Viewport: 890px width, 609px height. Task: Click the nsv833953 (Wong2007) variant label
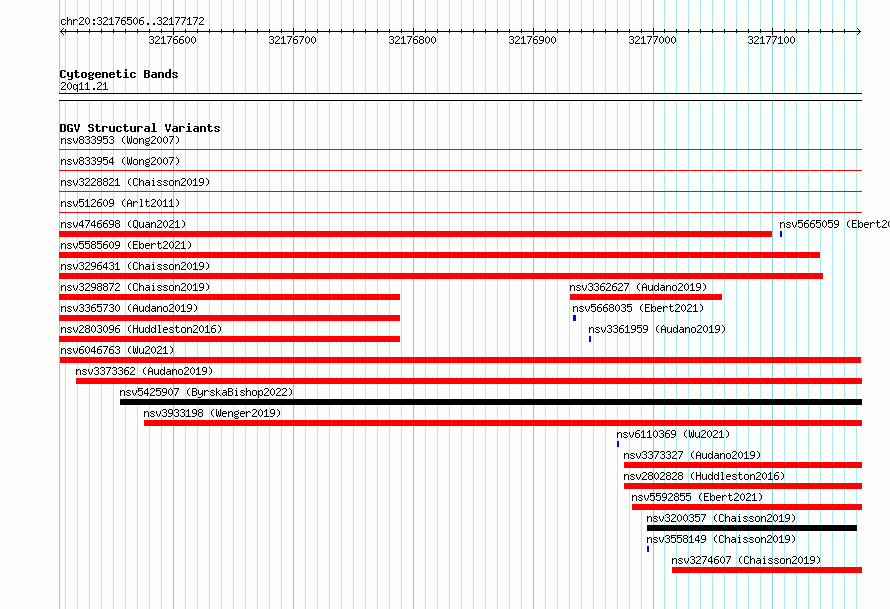tap(120, 140)
